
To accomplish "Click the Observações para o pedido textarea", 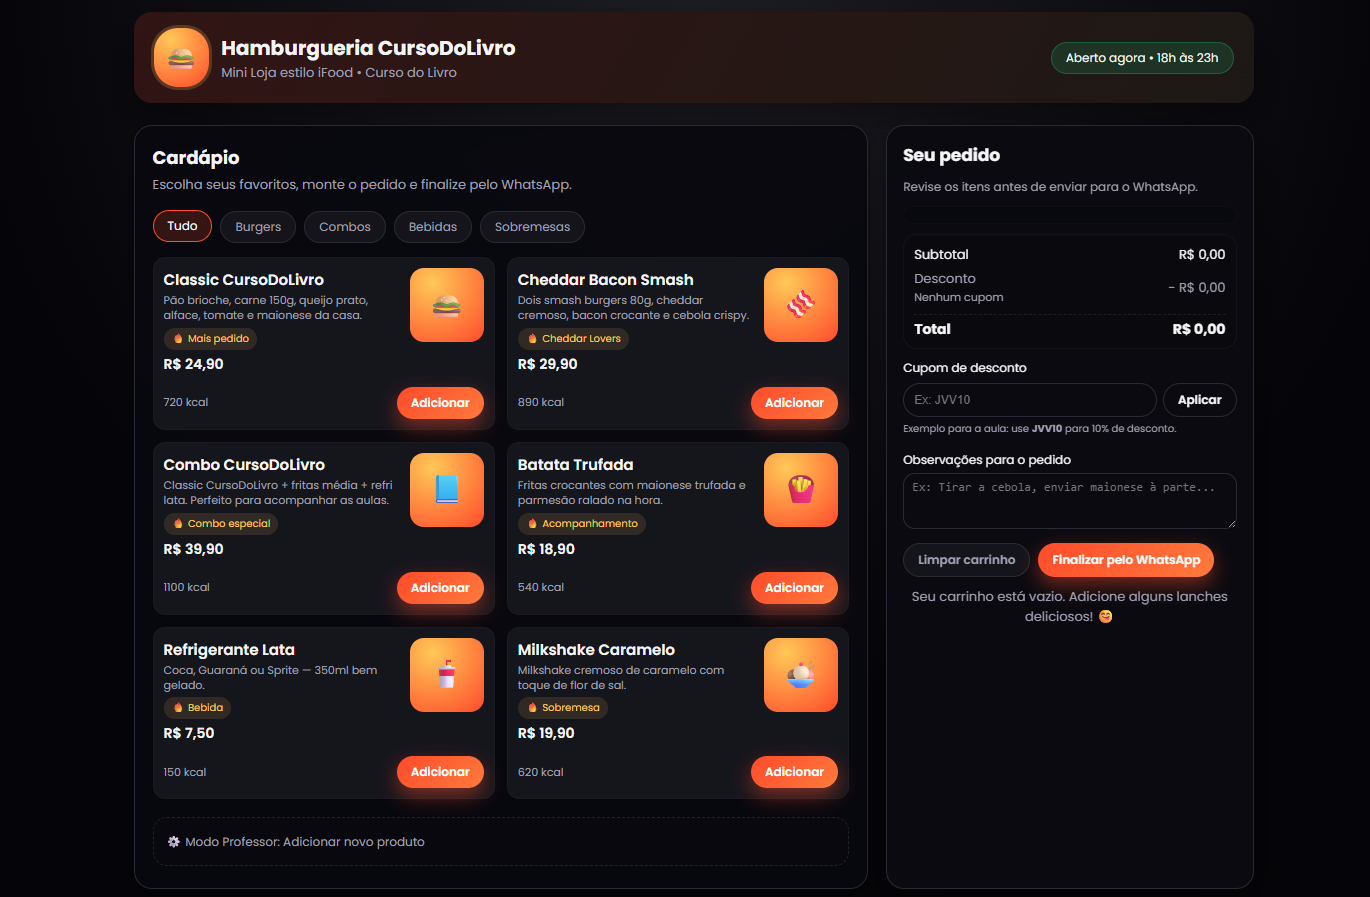I will (x=1069, y=501).
